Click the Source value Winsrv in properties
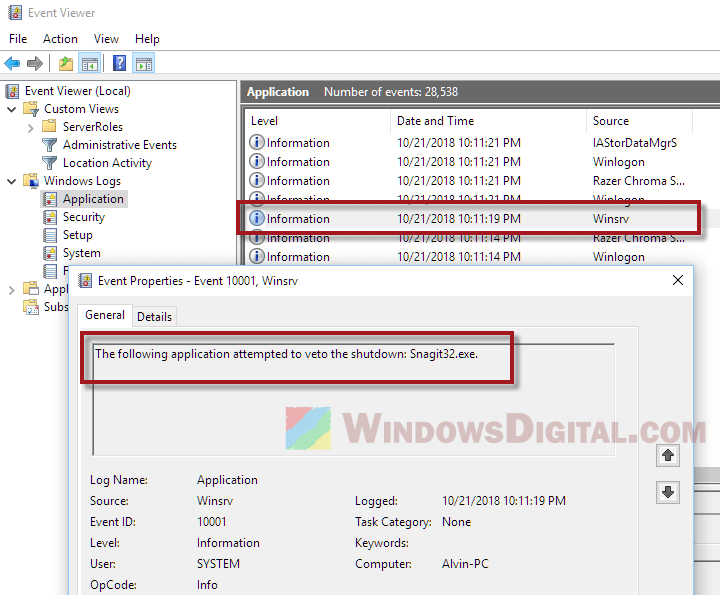720x595 pixels. tap(215, 501)
